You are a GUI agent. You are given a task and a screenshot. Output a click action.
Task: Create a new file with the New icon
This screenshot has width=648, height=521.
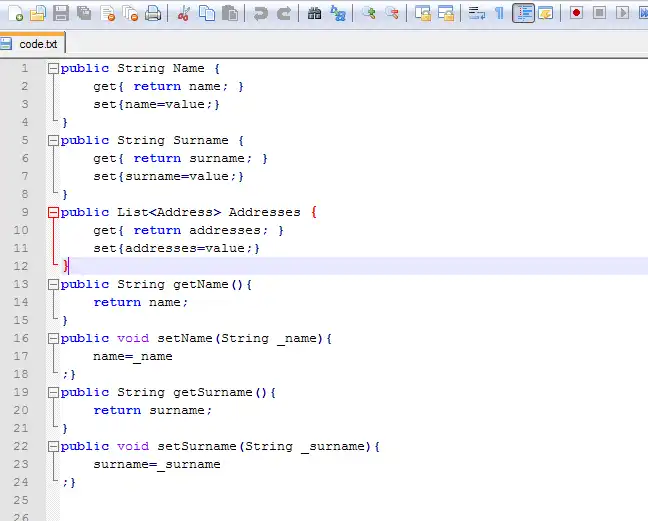click(15, 13)
